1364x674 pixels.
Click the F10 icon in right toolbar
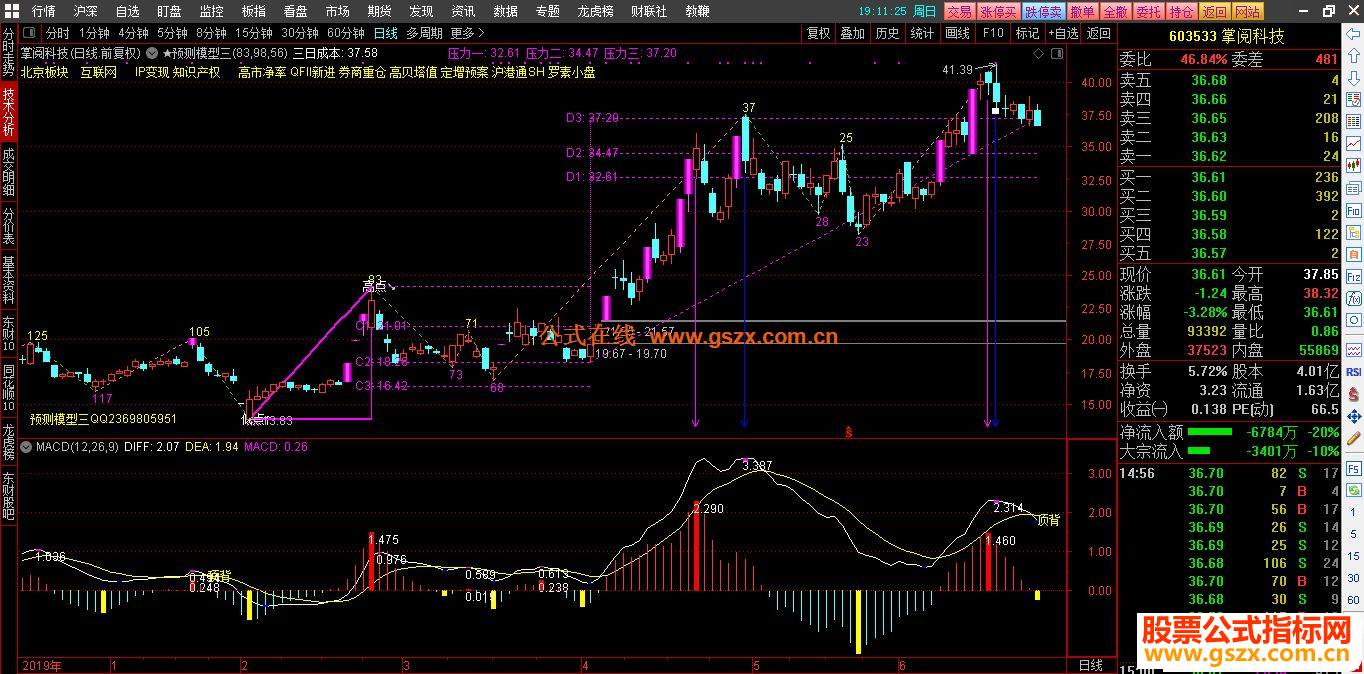(1353, 211)
